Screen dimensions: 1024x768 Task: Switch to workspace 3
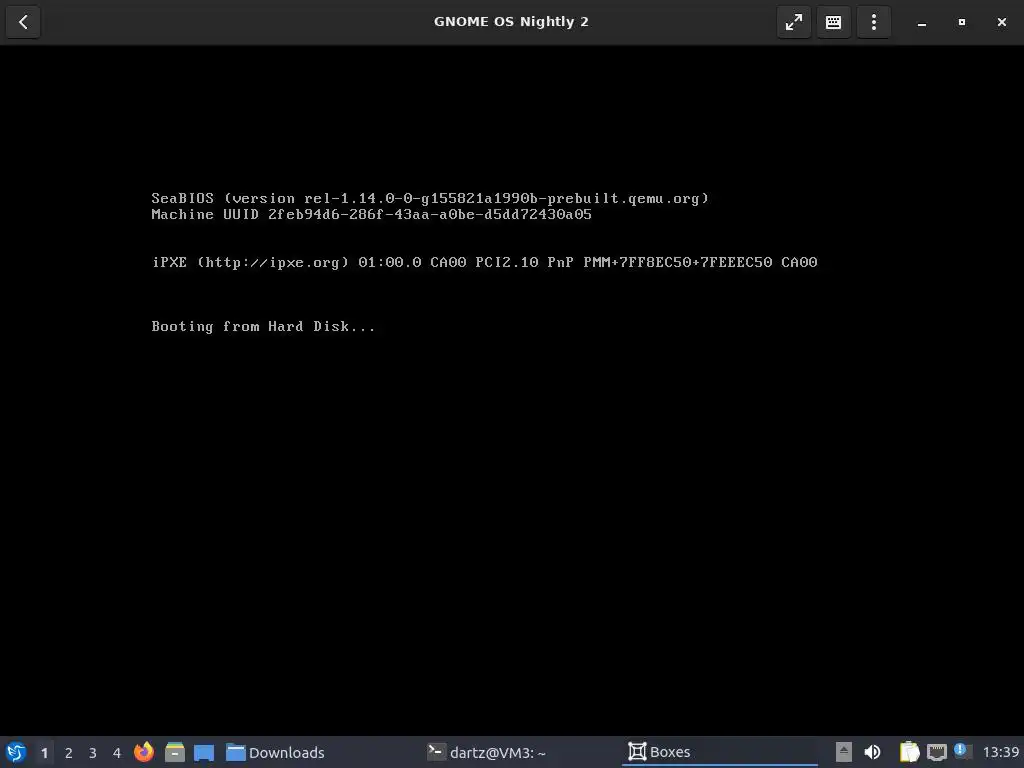click(93, 753)
